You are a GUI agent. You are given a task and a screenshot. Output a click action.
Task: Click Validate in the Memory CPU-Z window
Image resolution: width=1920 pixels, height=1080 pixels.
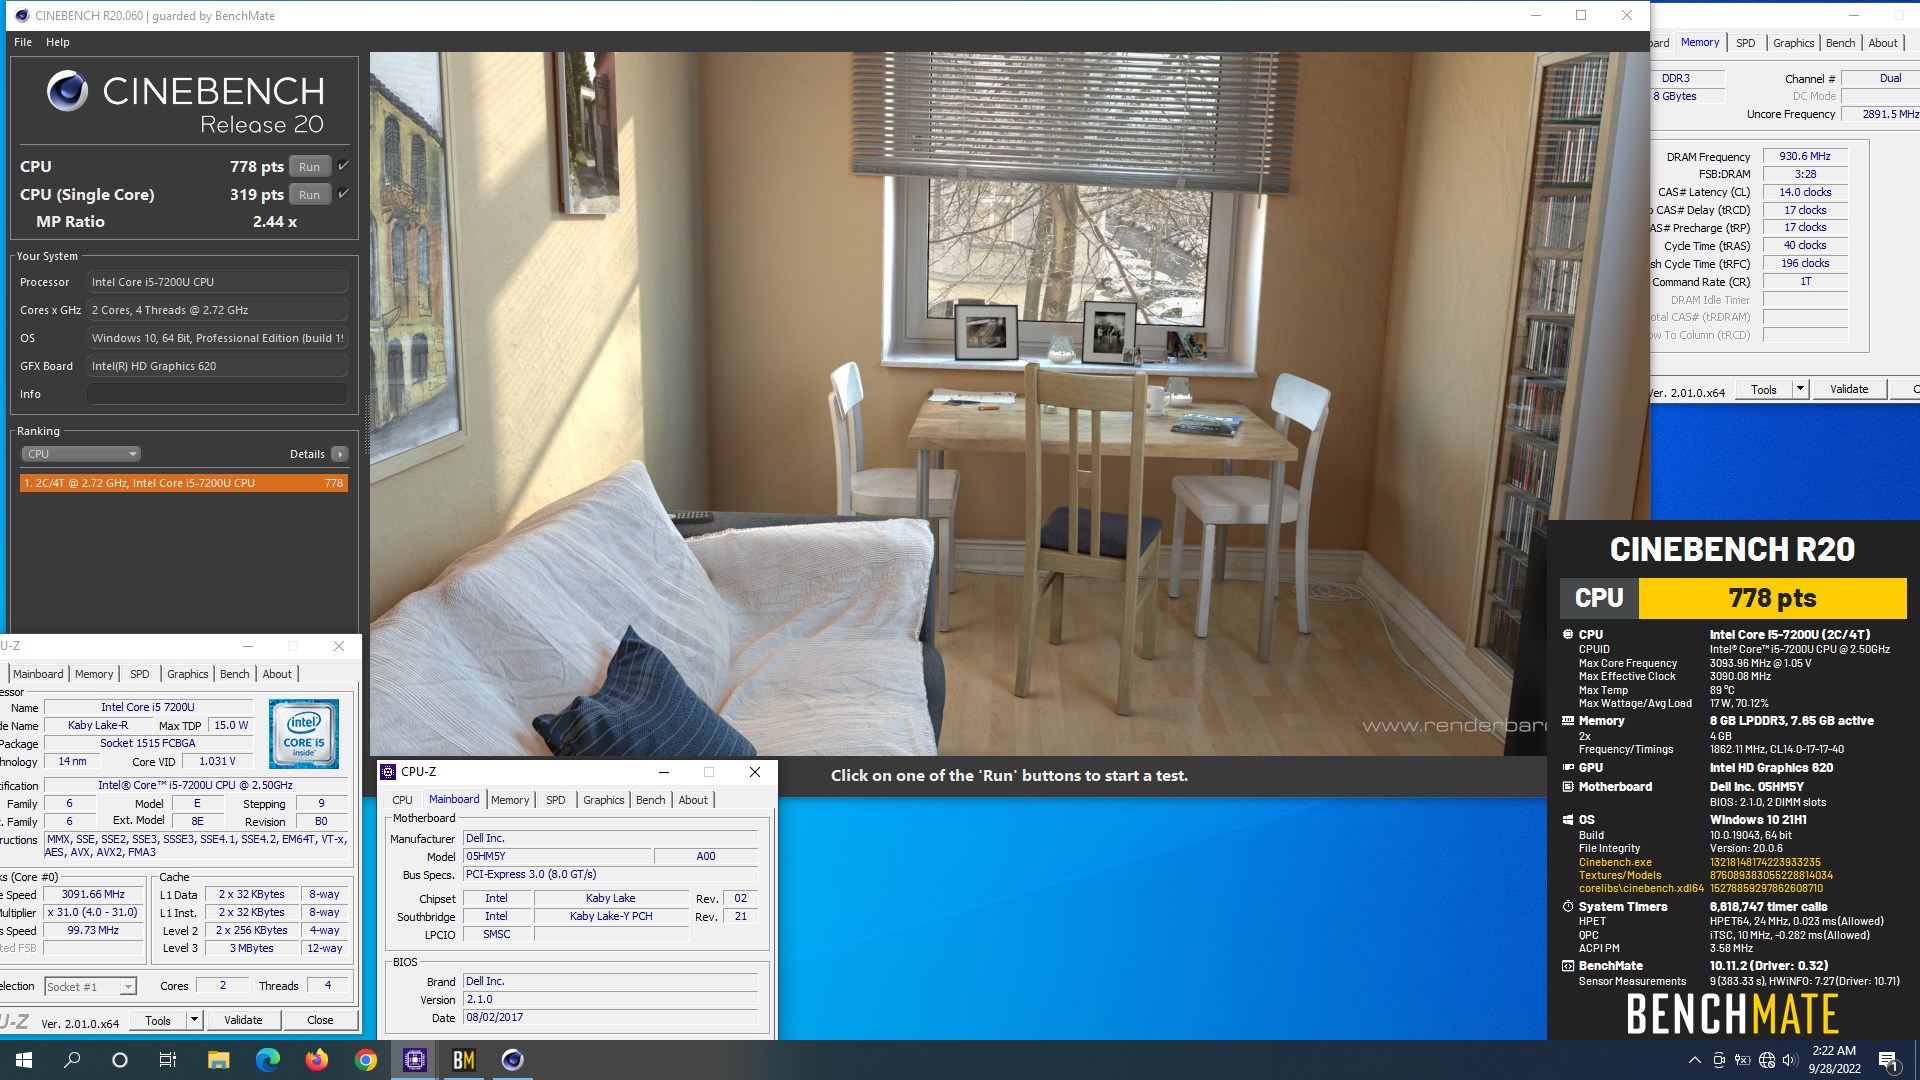pyautogui.click(x=1849, y=389)
